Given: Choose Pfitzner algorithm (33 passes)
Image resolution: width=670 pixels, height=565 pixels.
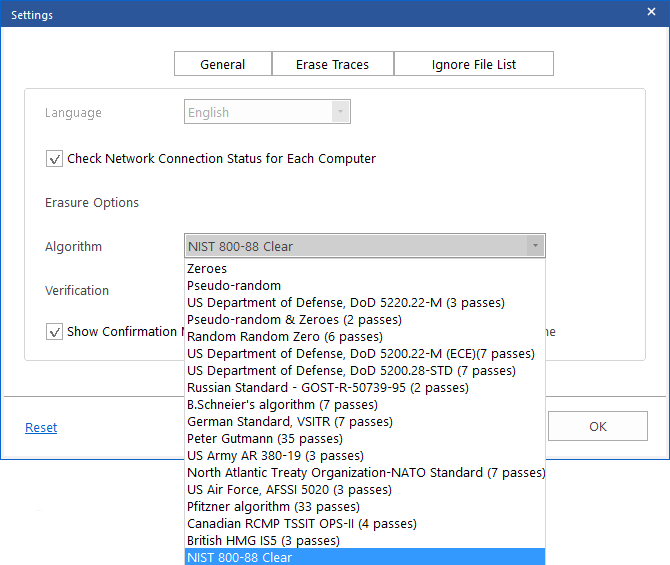Looking at the screenshot, I should (x=365, y=507).
